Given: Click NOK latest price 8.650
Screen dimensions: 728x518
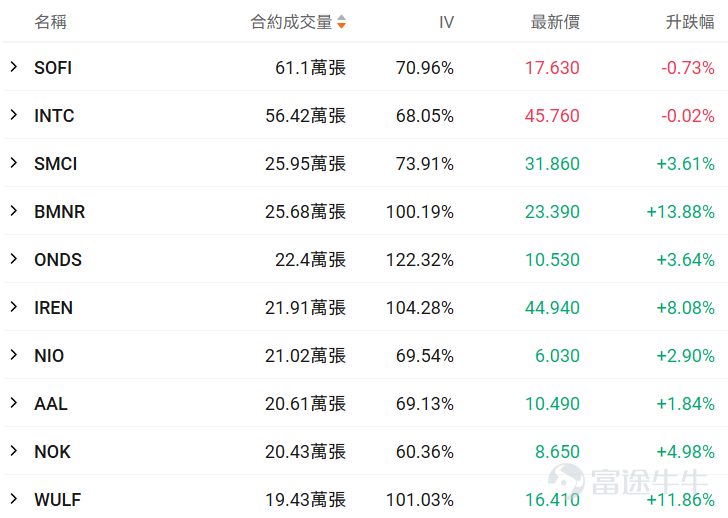Looking at the screenshot, I should [557, 452].
